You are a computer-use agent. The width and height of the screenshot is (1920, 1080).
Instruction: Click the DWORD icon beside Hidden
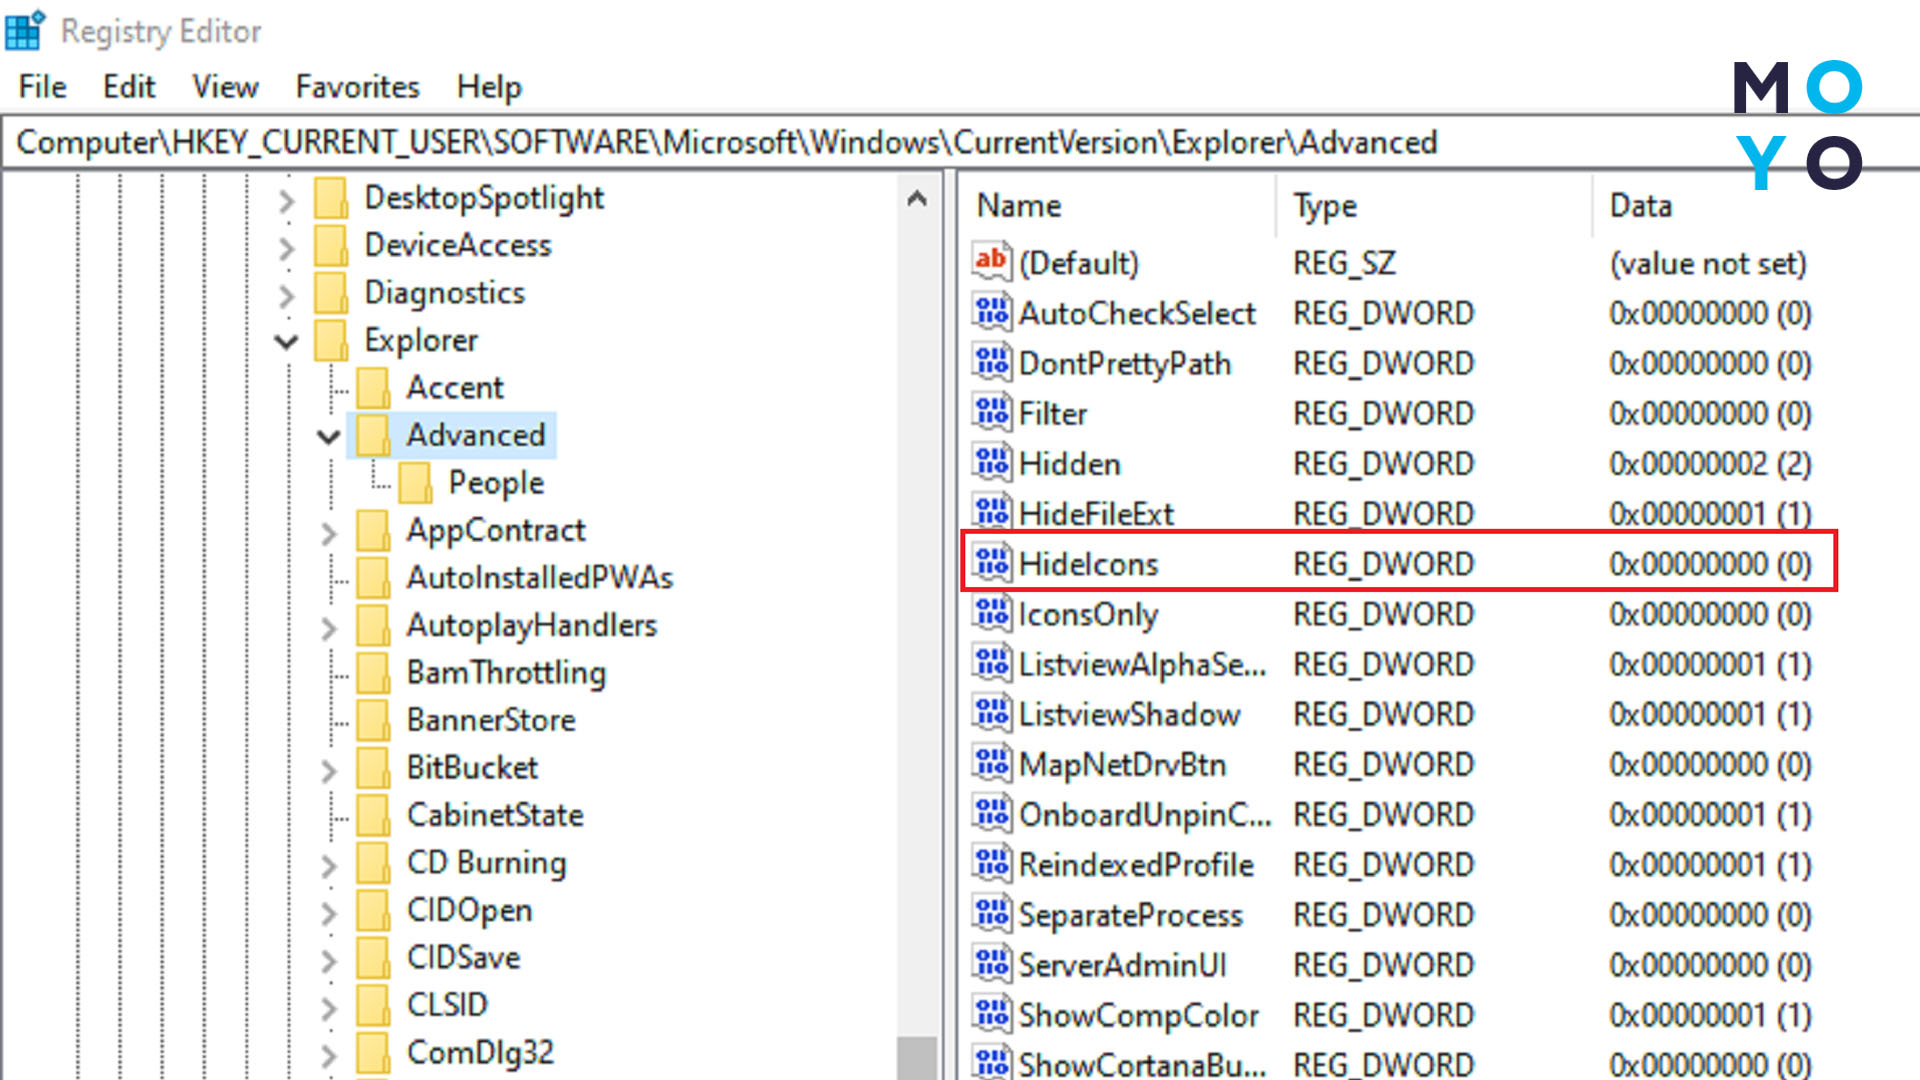pos(991,463)
